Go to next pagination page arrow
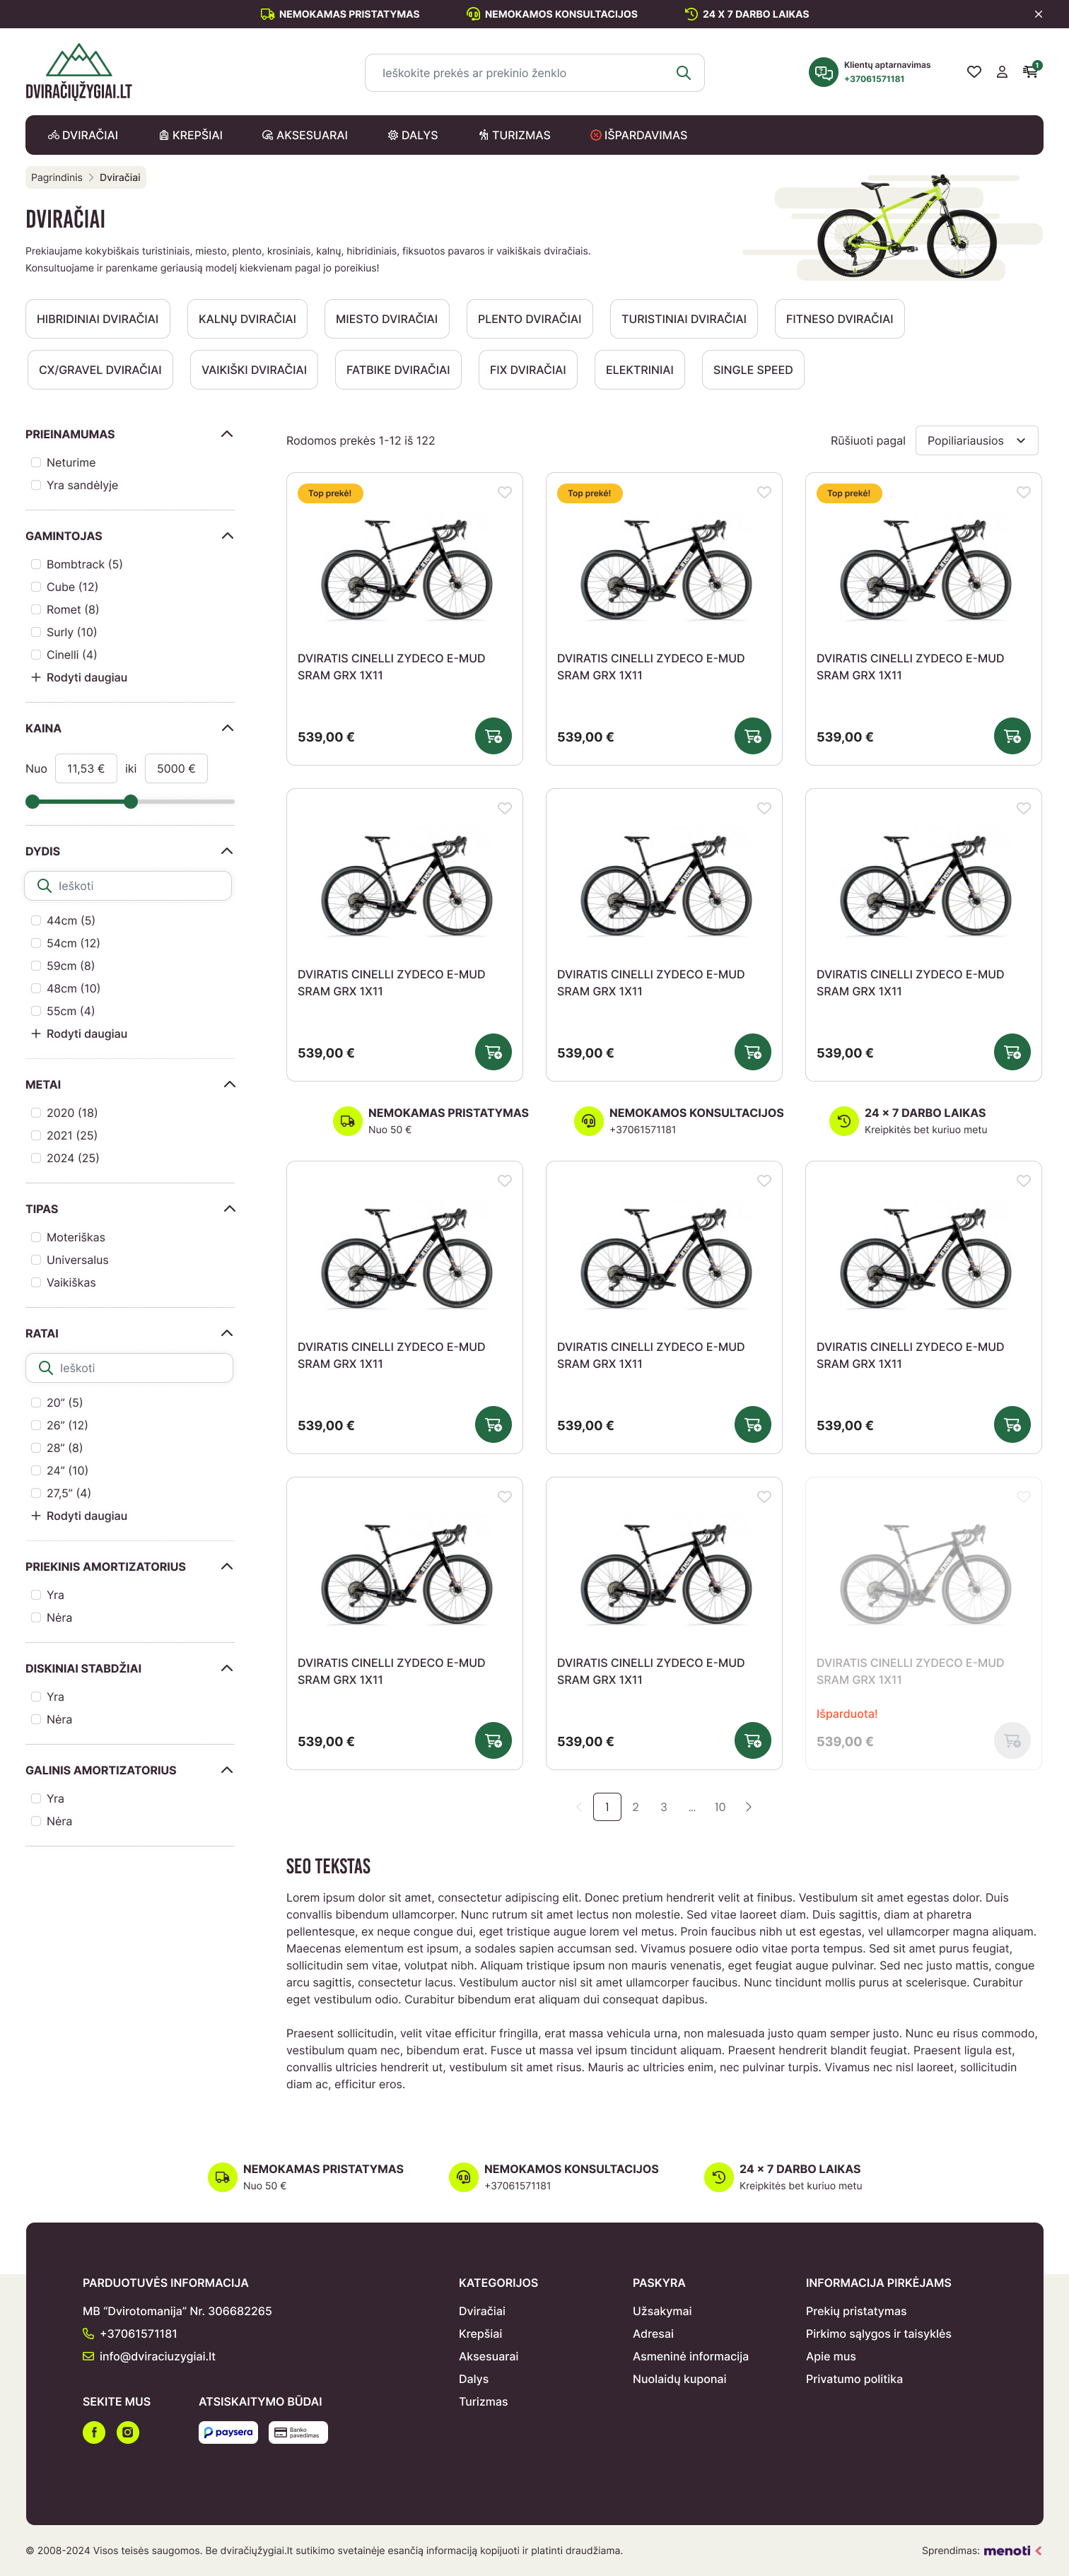The width and height of the screenshot is (1069, 2576). (748, 1807)
